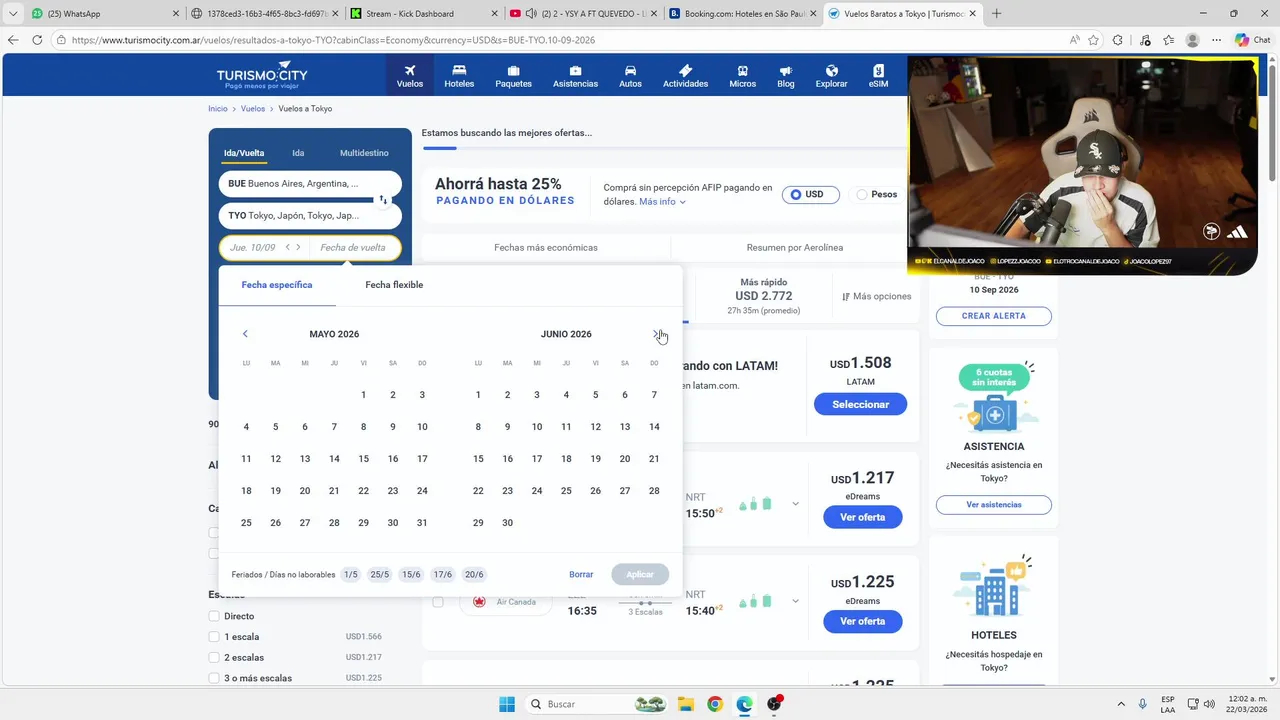
Task: Open new browser tab plus button
Action: pyautogui.click(x=996, y=14)
